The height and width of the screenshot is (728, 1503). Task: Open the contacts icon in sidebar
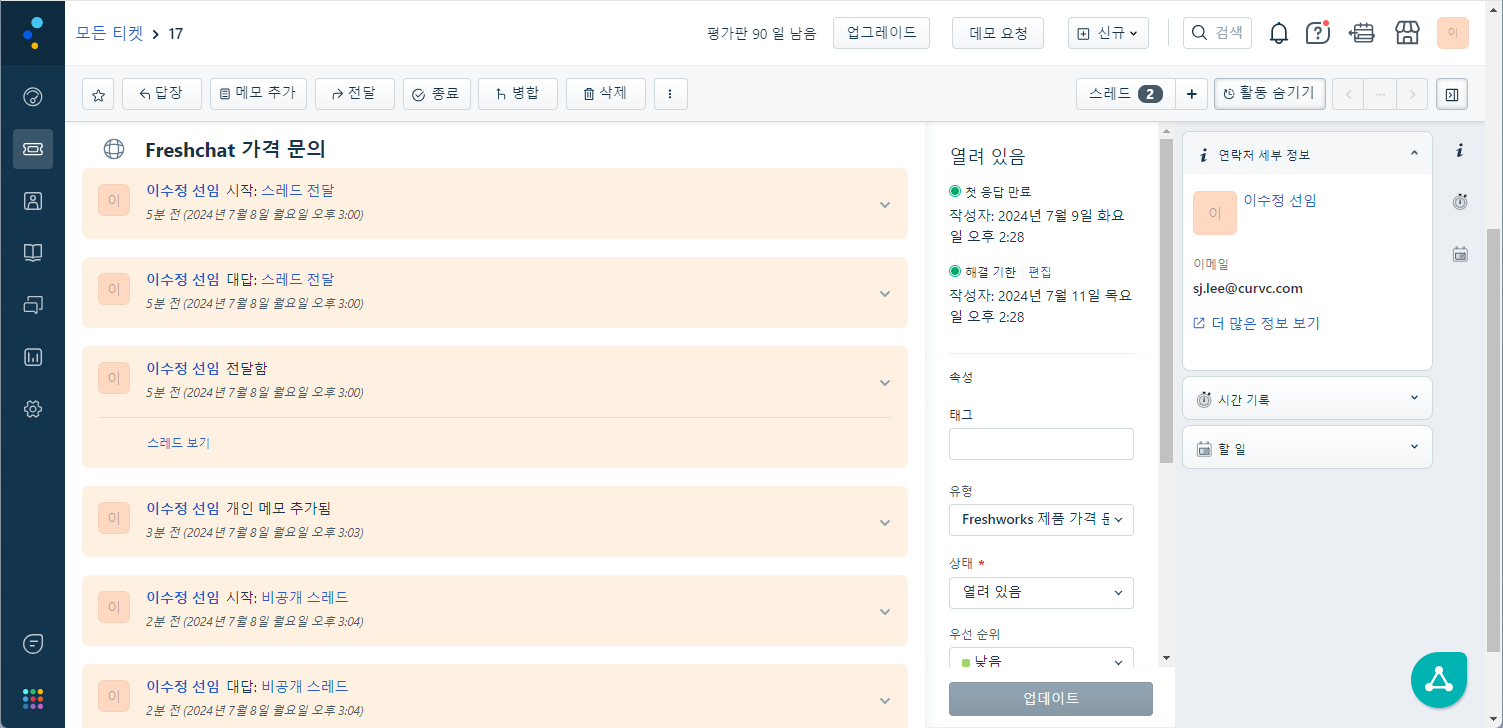[33, 201]
